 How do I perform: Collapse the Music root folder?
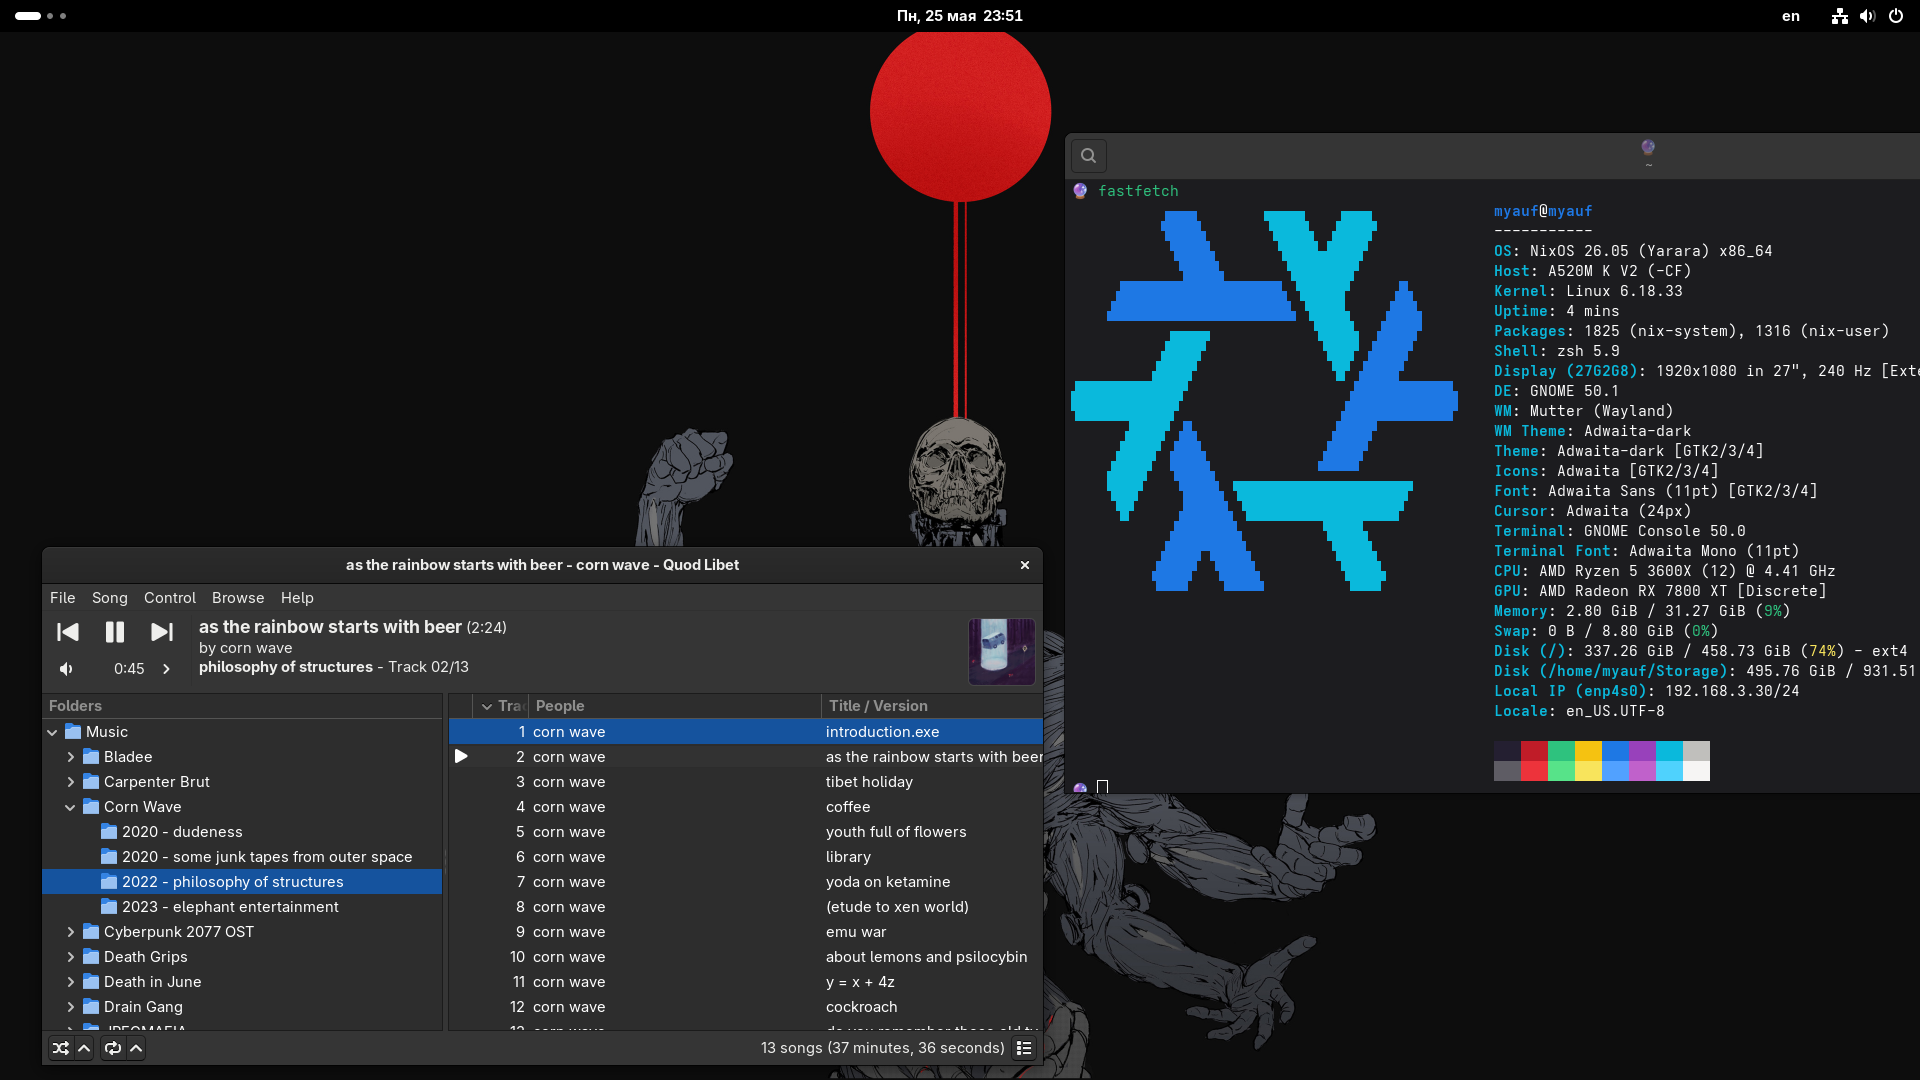(52, 732)
